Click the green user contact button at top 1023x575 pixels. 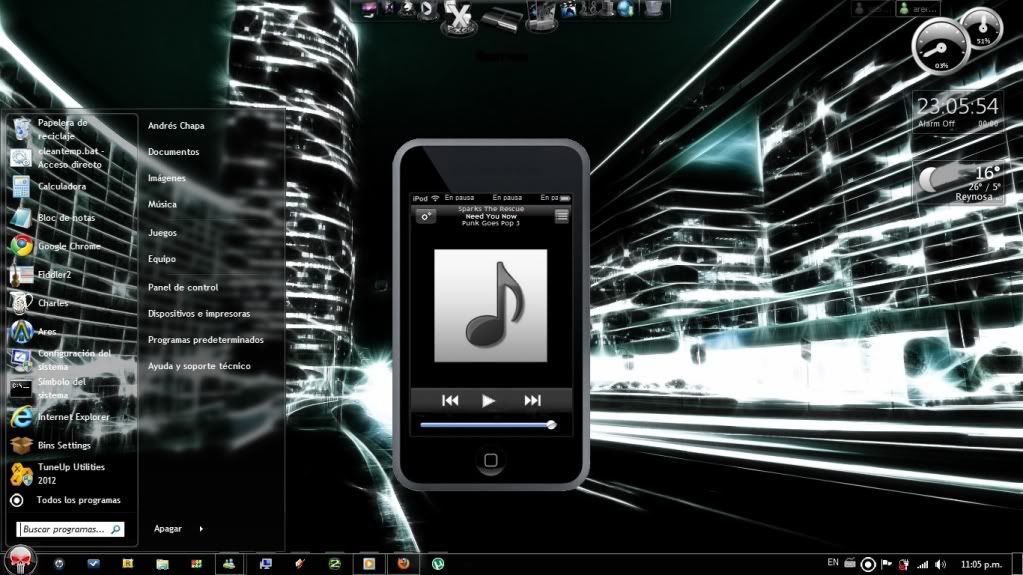click(x=918, y=9)
